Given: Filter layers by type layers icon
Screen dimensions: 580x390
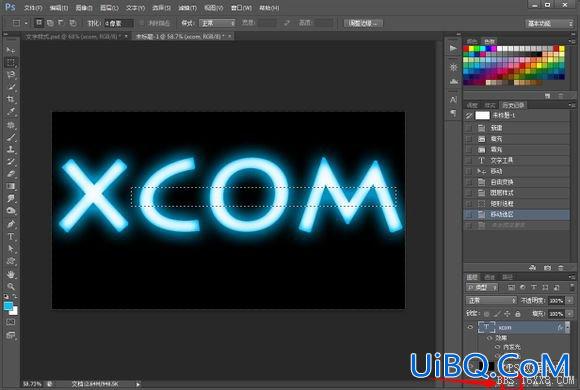Looking at the screenshot, I should (534, 288).
